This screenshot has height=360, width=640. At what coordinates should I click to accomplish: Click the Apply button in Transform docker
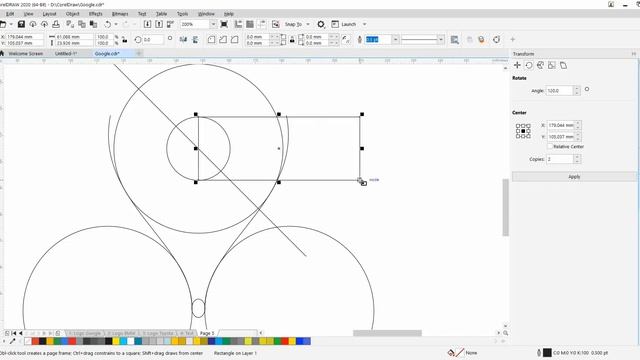coord(574,177)
